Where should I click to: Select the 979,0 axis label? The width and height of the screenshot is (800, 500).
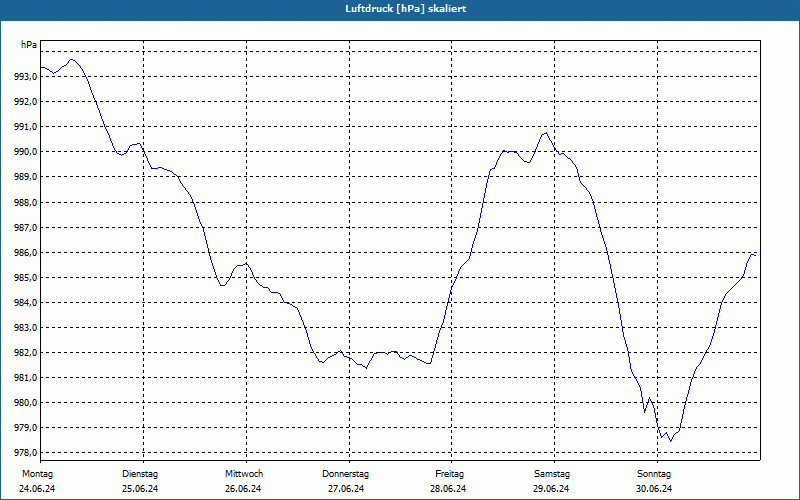pos(26,428)
